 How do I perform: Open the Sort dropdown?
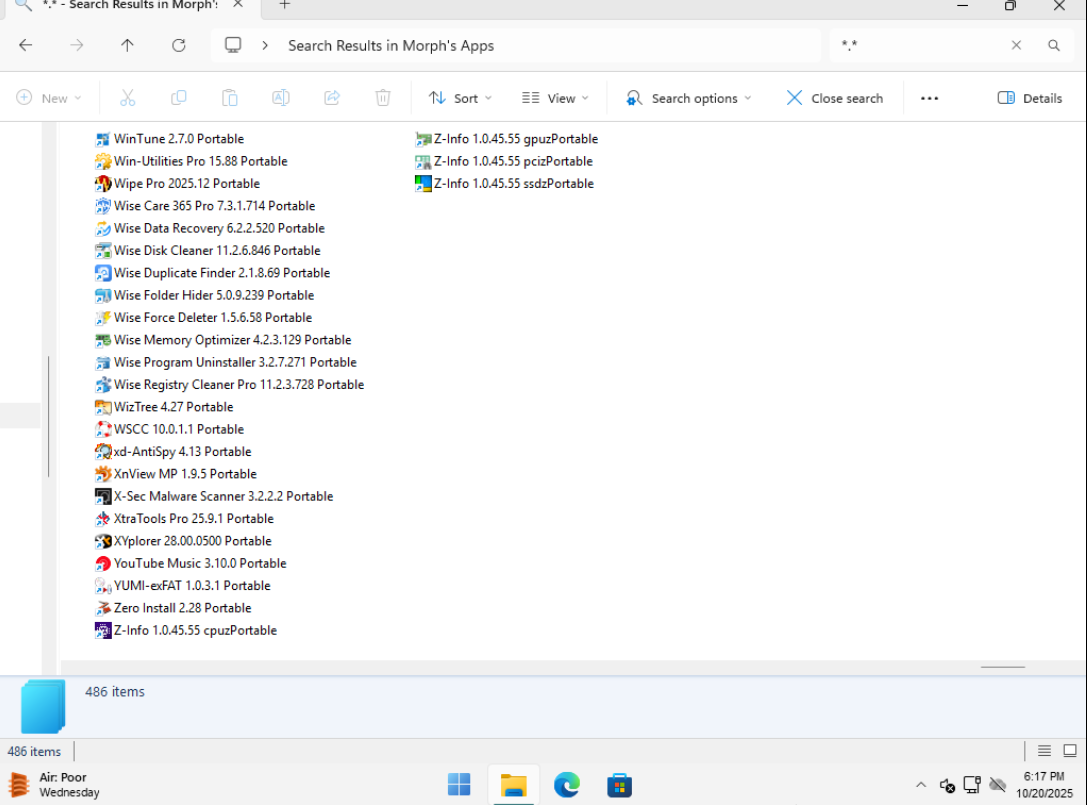point(460,98)
